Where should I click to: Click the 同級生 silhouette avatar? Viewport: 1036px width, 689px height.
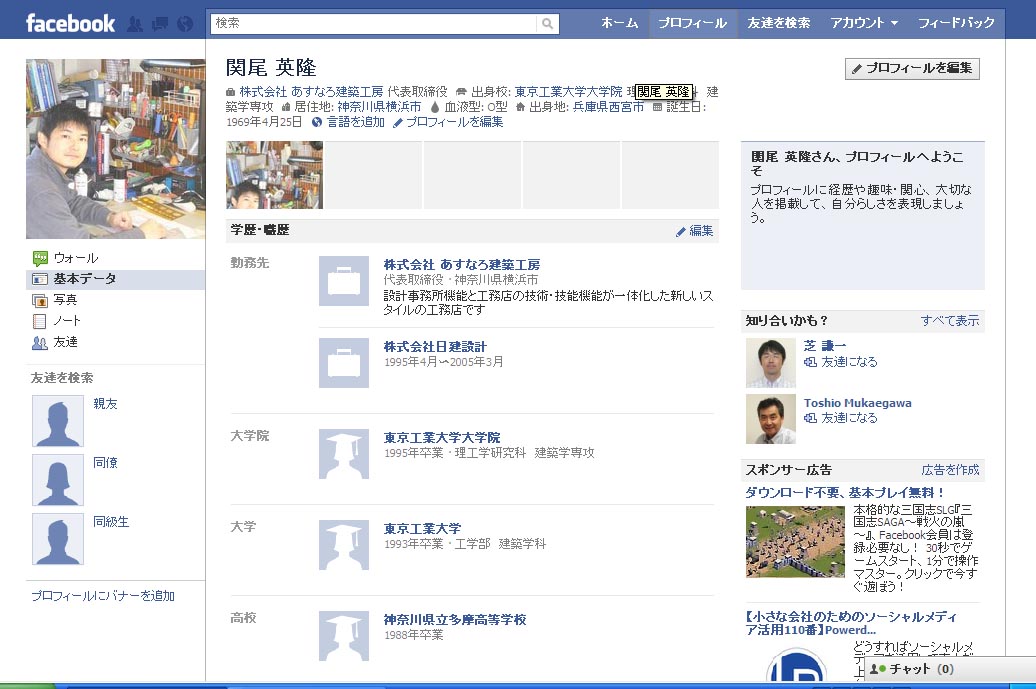(x=58, y=539)
